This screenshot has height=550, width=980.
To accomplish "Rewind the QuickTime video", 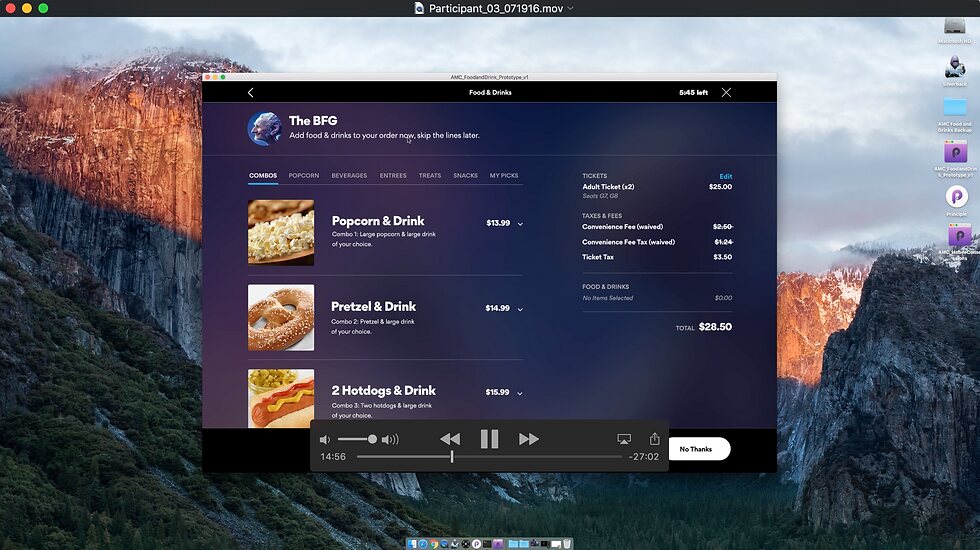I will tap(450, 439).
